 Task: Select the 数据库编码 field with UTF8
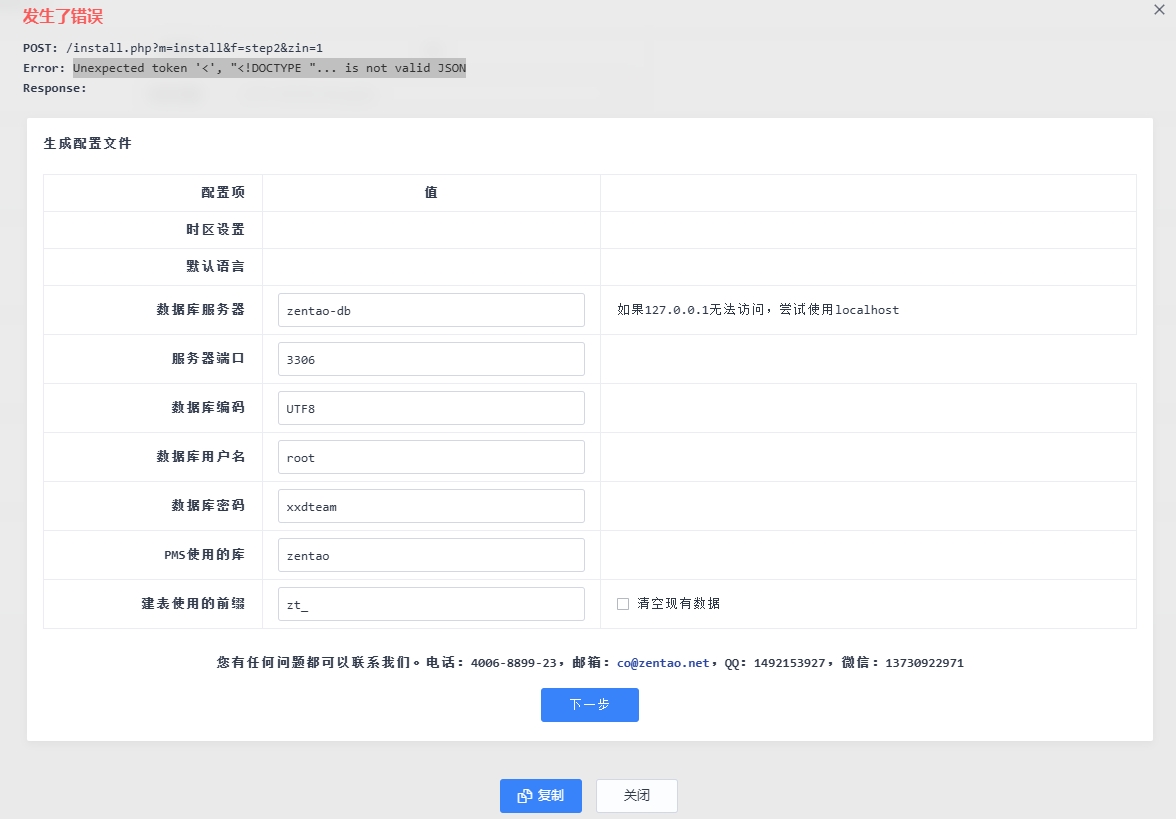click(x=431, y=408)
